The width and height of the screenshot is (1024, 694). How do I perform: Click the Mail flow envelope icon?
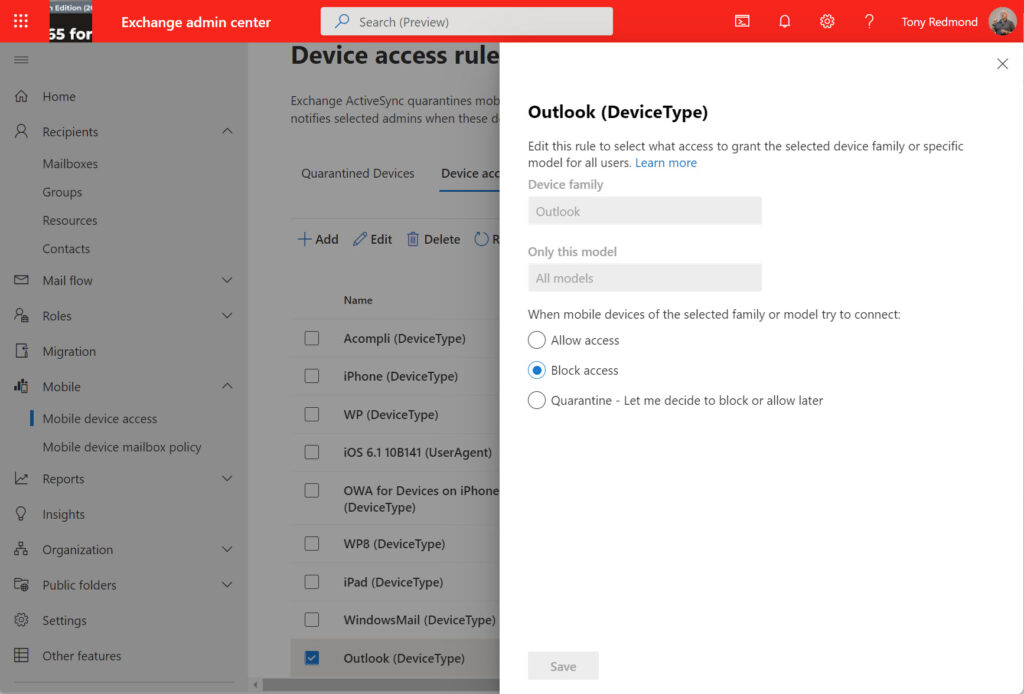click(21, 280)
